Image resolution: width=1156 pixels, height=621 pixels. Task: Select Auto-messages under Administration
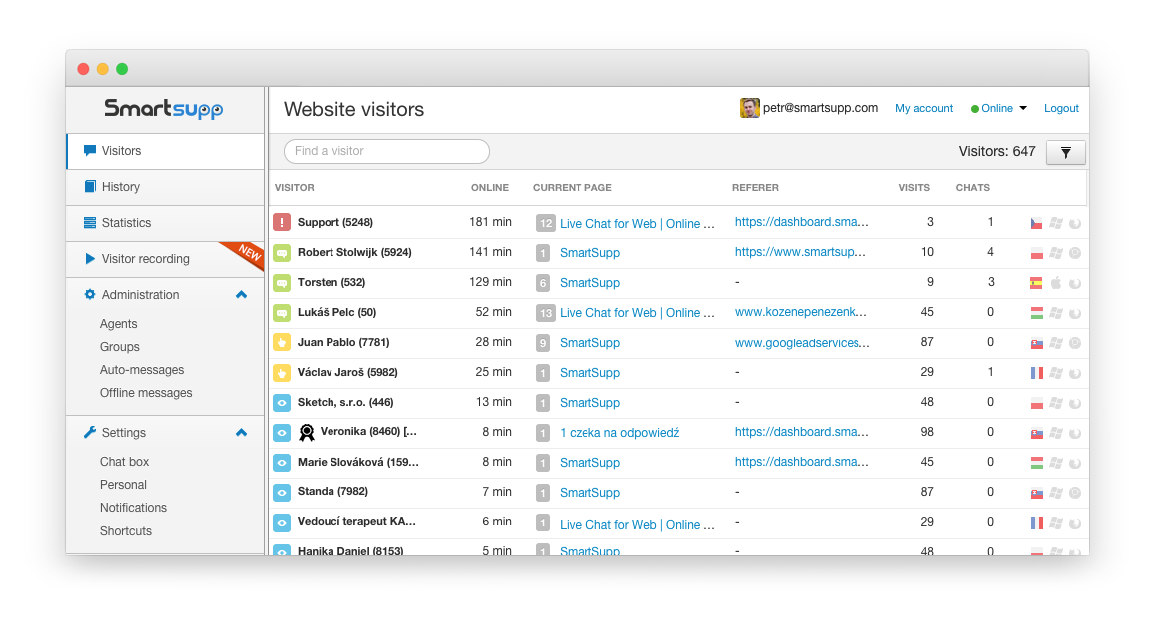[142, 370]
